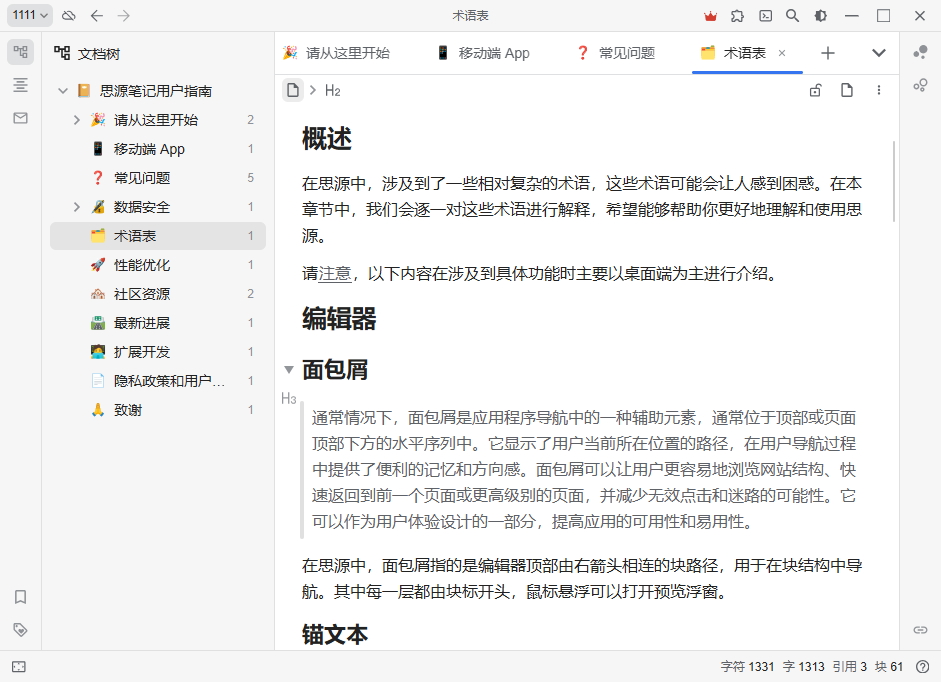Screen dimensions: 941x682
Task: Open 隐私政策和用户… in document tree
Action: point(158,381)
